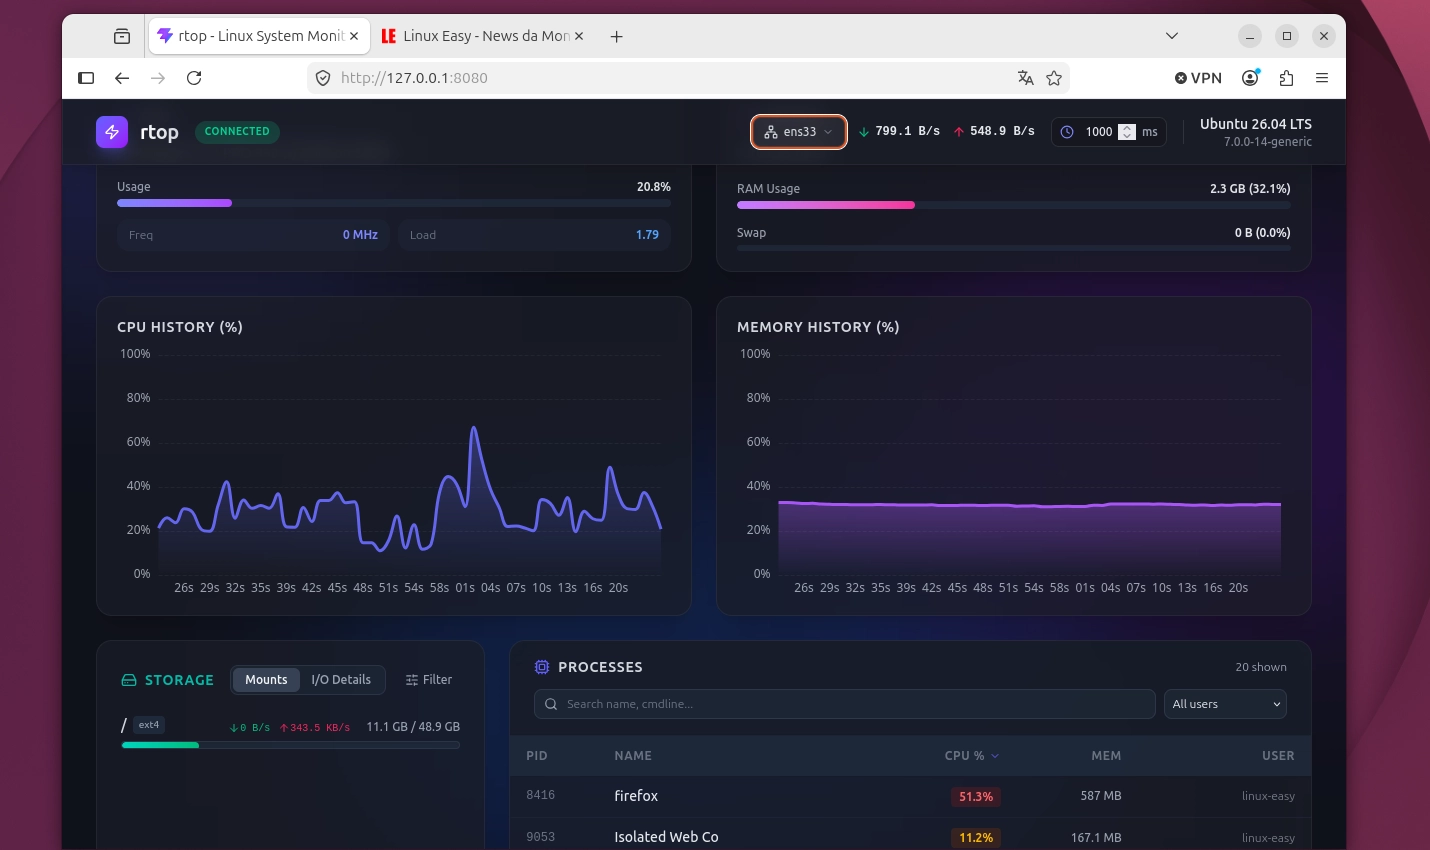Bookmark this page with the star
The width and height of the screenshot is (1430, 850).
pyautogui.click(x=1054, y=78)
